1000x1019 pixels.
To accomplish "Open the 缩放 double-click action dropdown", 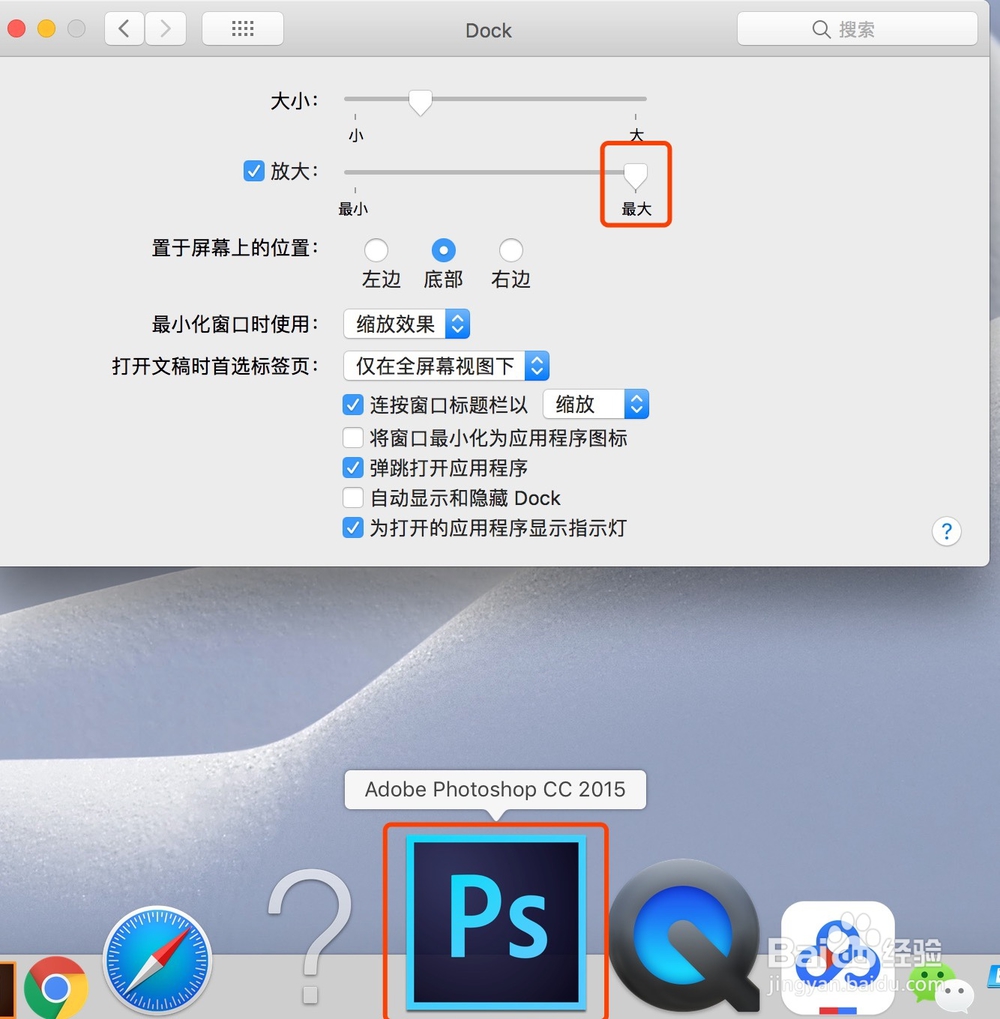I will (x=596, y=404).
